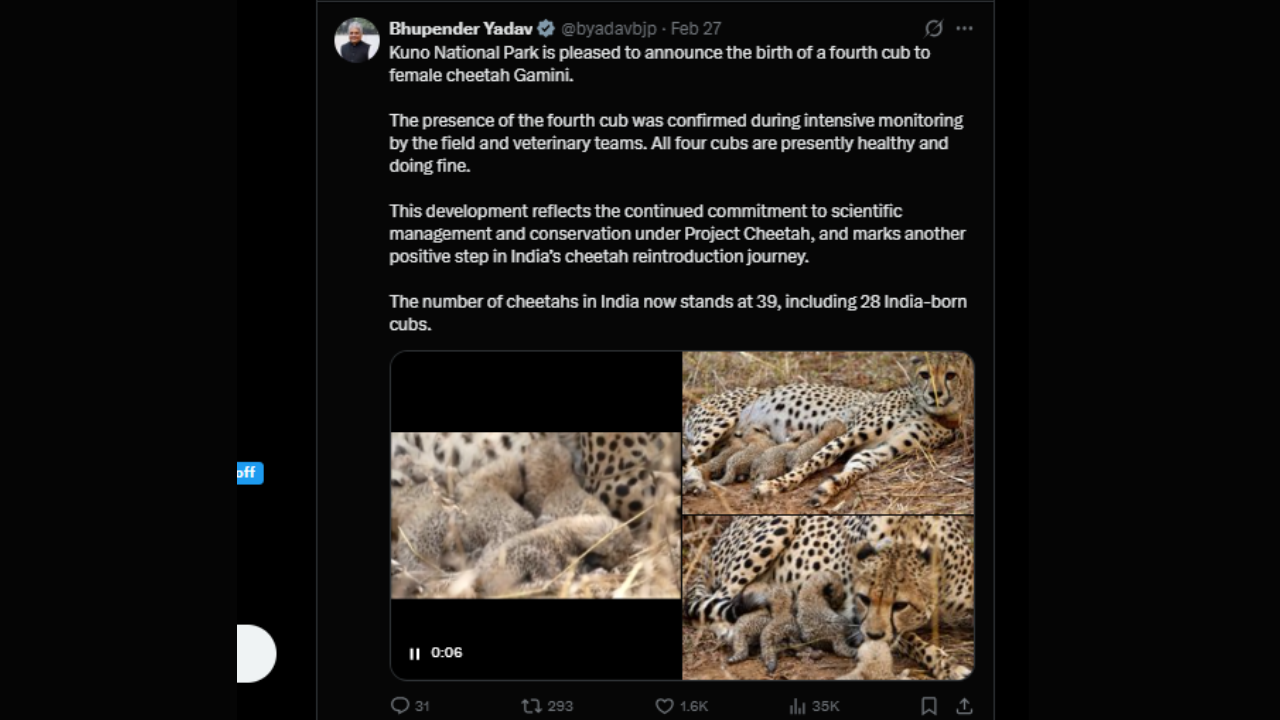Bookmark this Kuno National Park post
Image resolution: width=1280 pixels, height=720 pixels.
point(929,706)
